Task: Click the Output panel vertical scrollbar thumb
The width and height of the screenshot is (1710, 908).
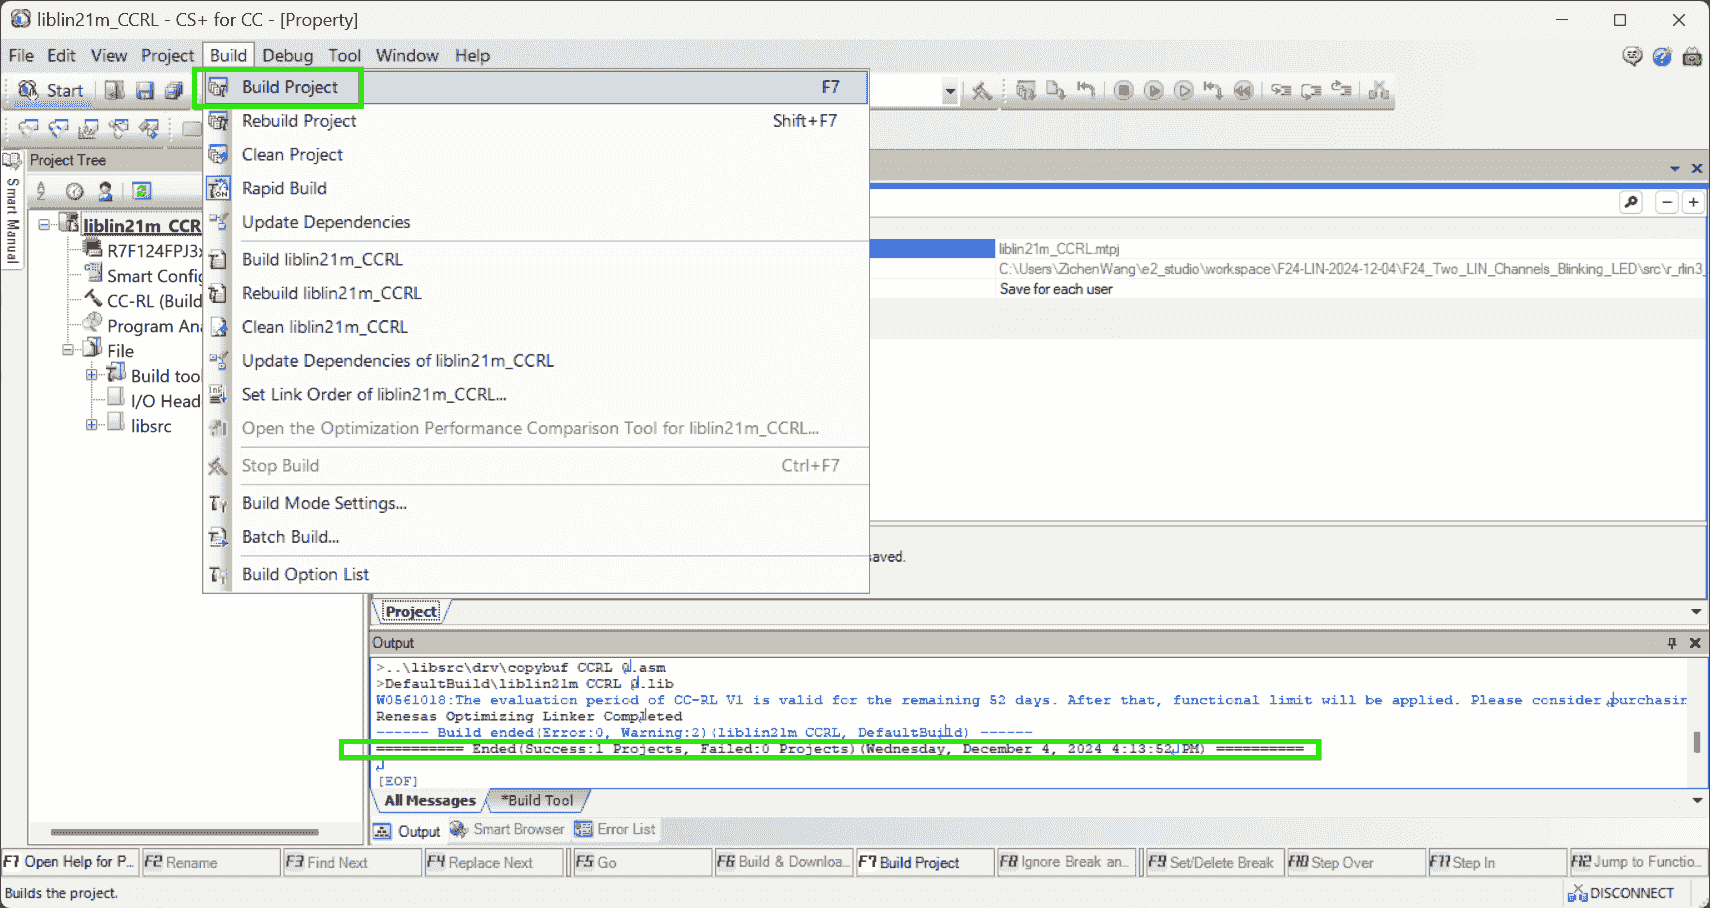Action: coord(1696,742)
